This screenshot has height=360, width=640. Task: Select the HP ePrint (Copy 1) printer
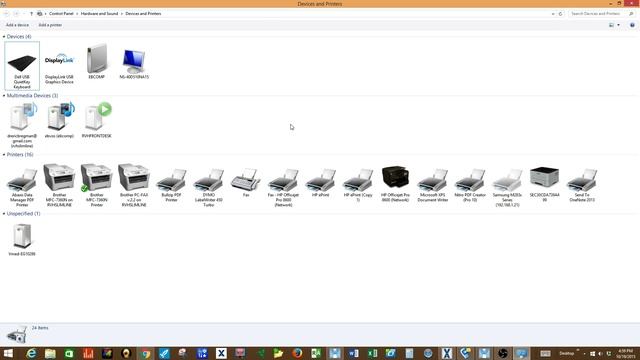(x=358, y=185)
